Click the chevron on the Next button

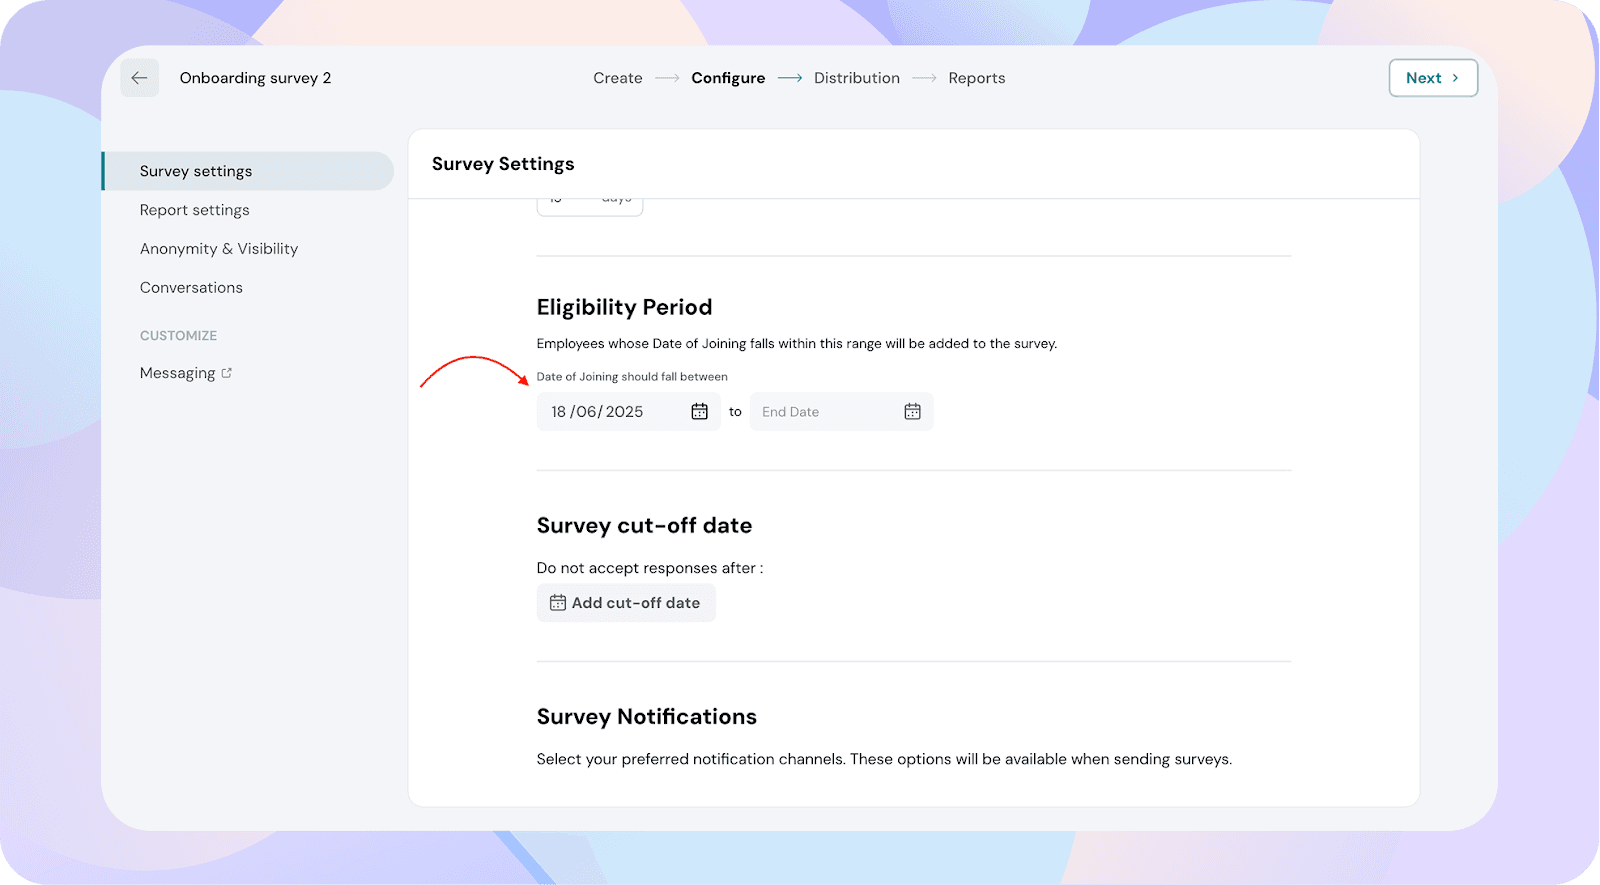point(1455,78)
